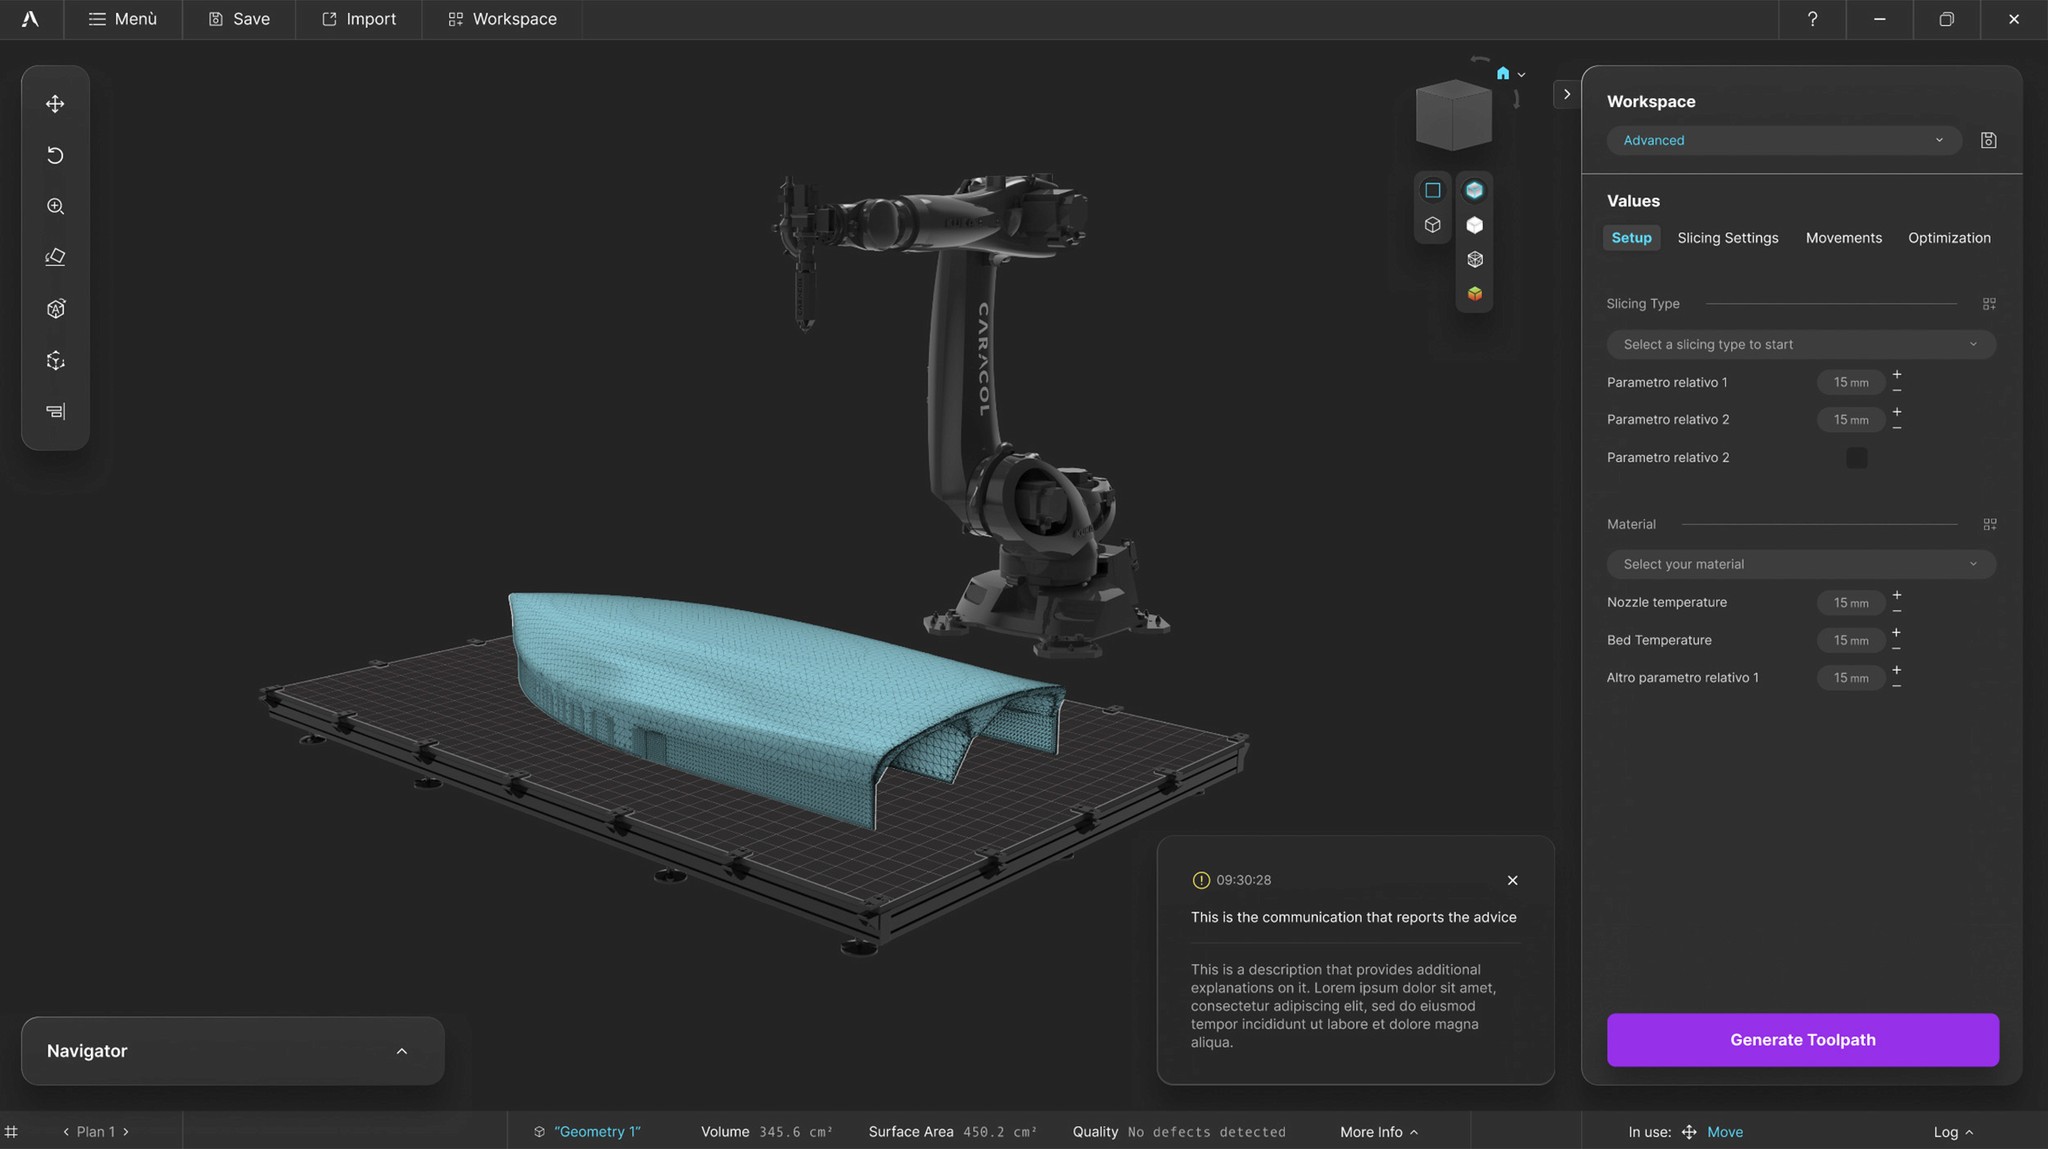Open the Select your material dropdown
Image resolution: width=2048 pixels, height=1149 pixels.
1800,565
